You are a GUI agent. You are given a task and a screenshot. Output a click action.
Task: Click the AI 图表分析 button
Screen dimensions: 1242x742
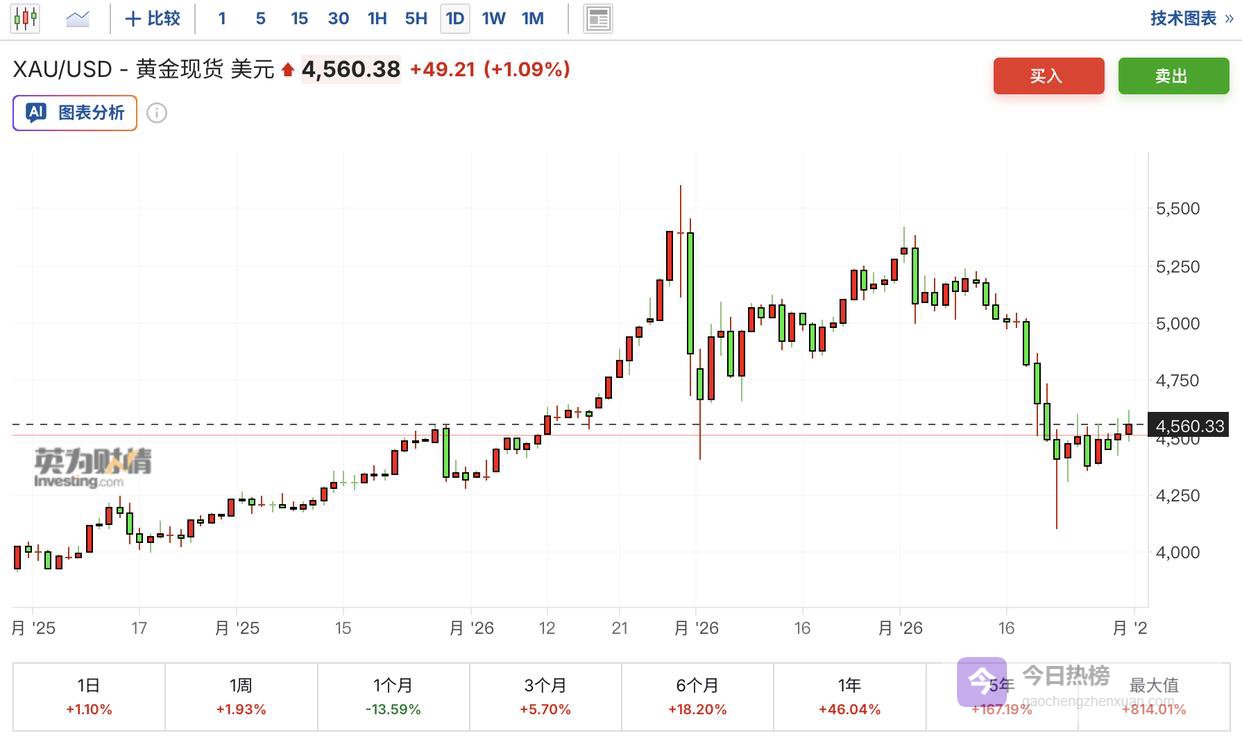[x=75, y=113]
